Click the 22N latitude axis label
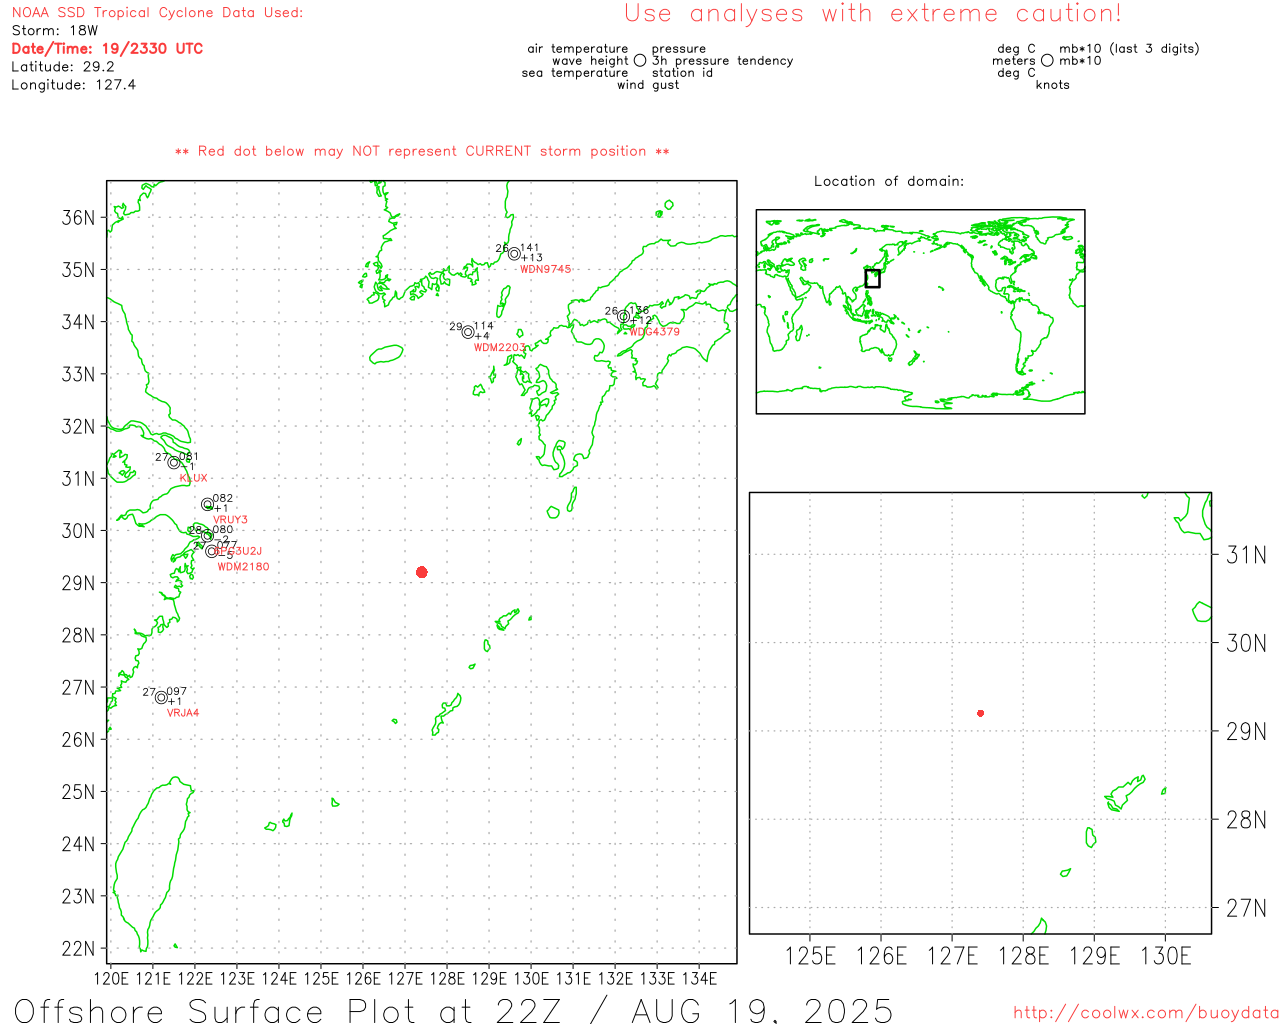 coord(79,949)
